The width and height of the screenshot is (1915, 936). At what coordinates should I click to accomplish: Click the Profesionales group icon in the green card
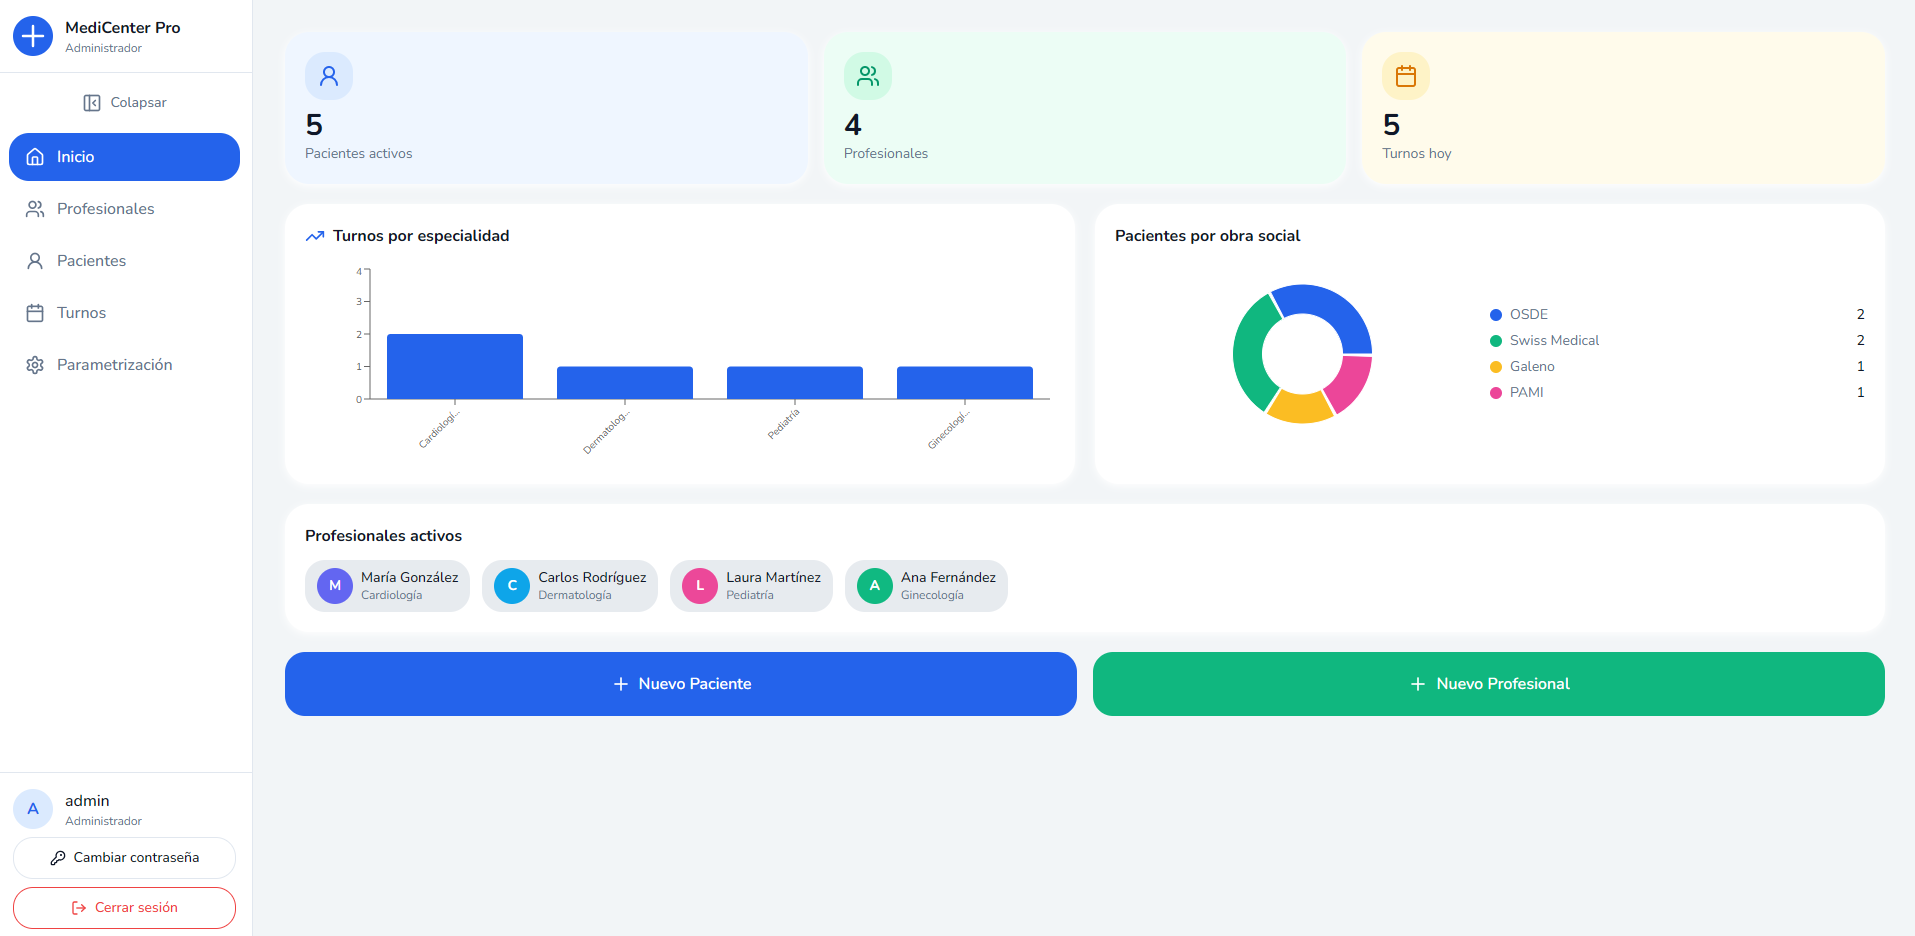pos(867,76)
